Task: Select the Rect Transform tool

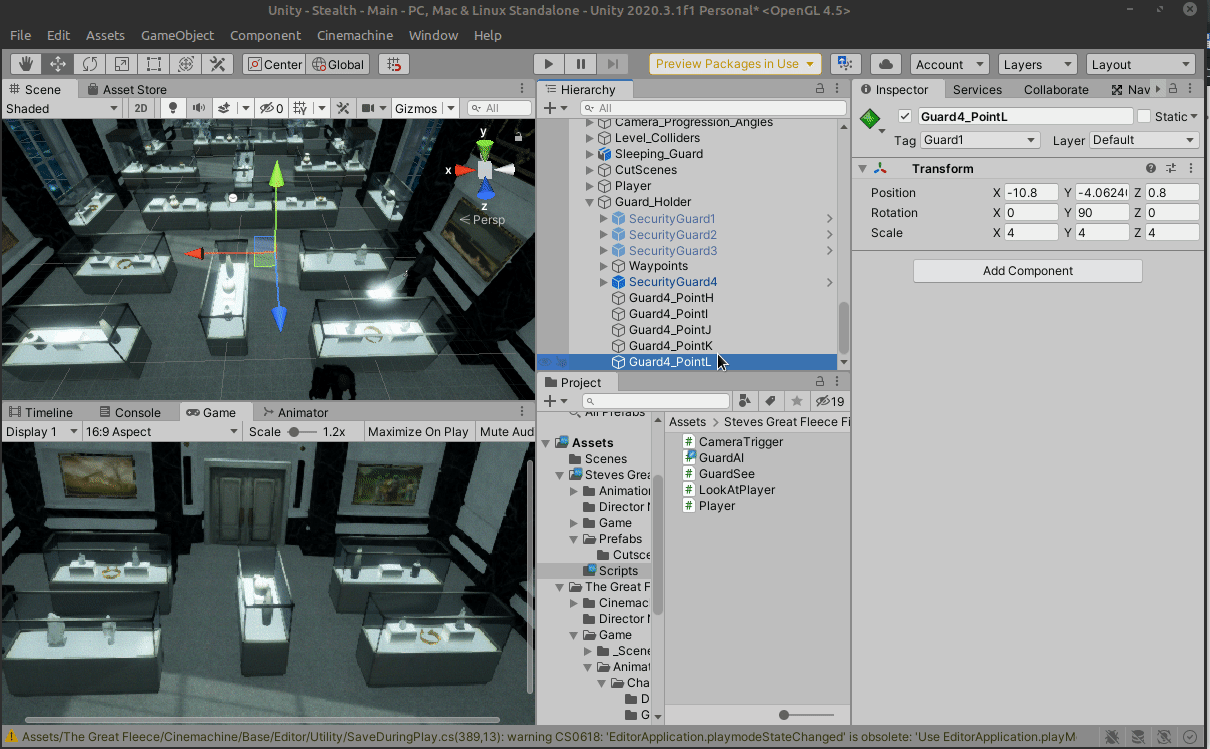Action: point(153,64)
